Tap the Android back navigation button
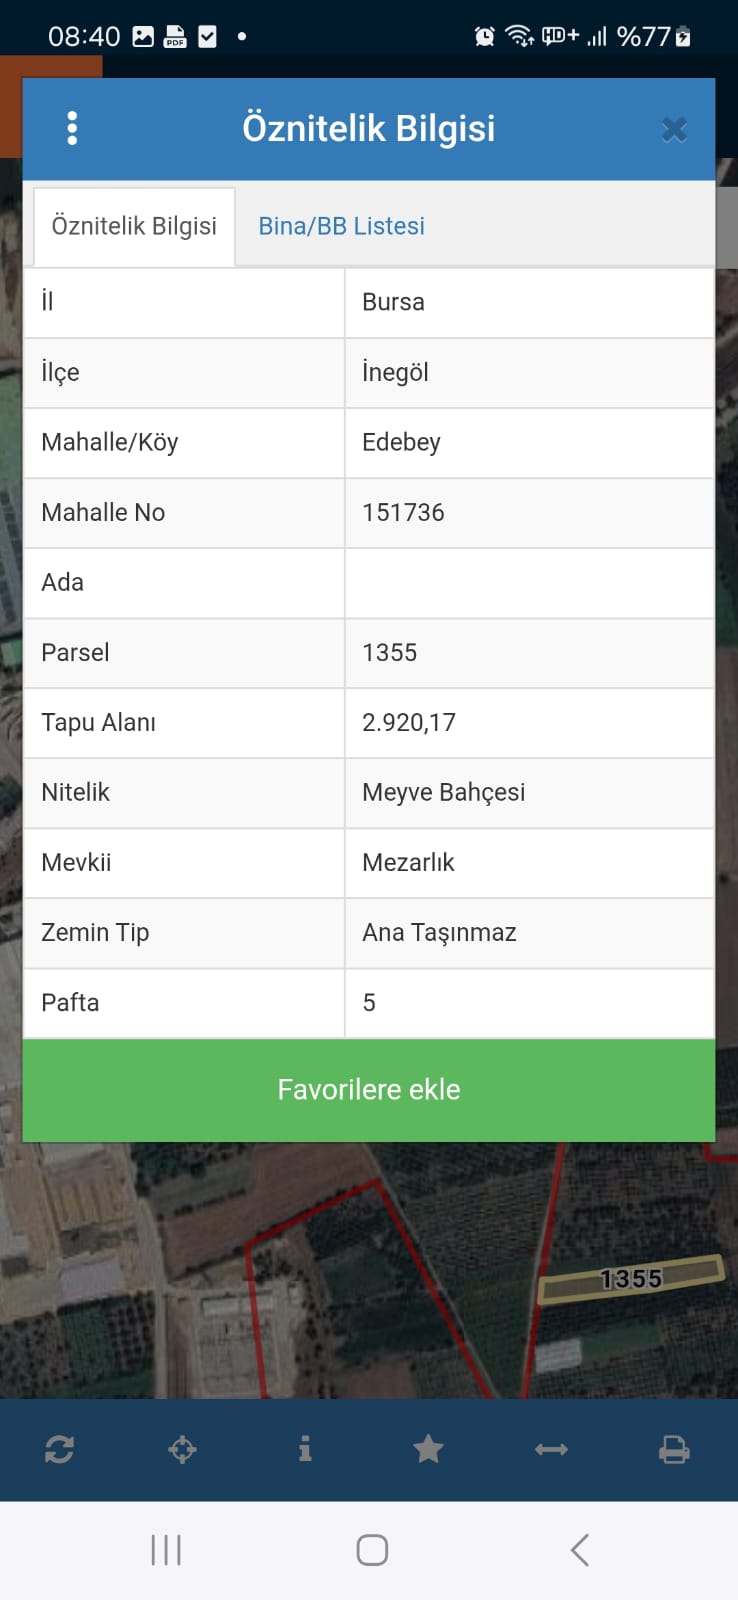Screen dimensions: 738x1600 tap(579, 1550)
